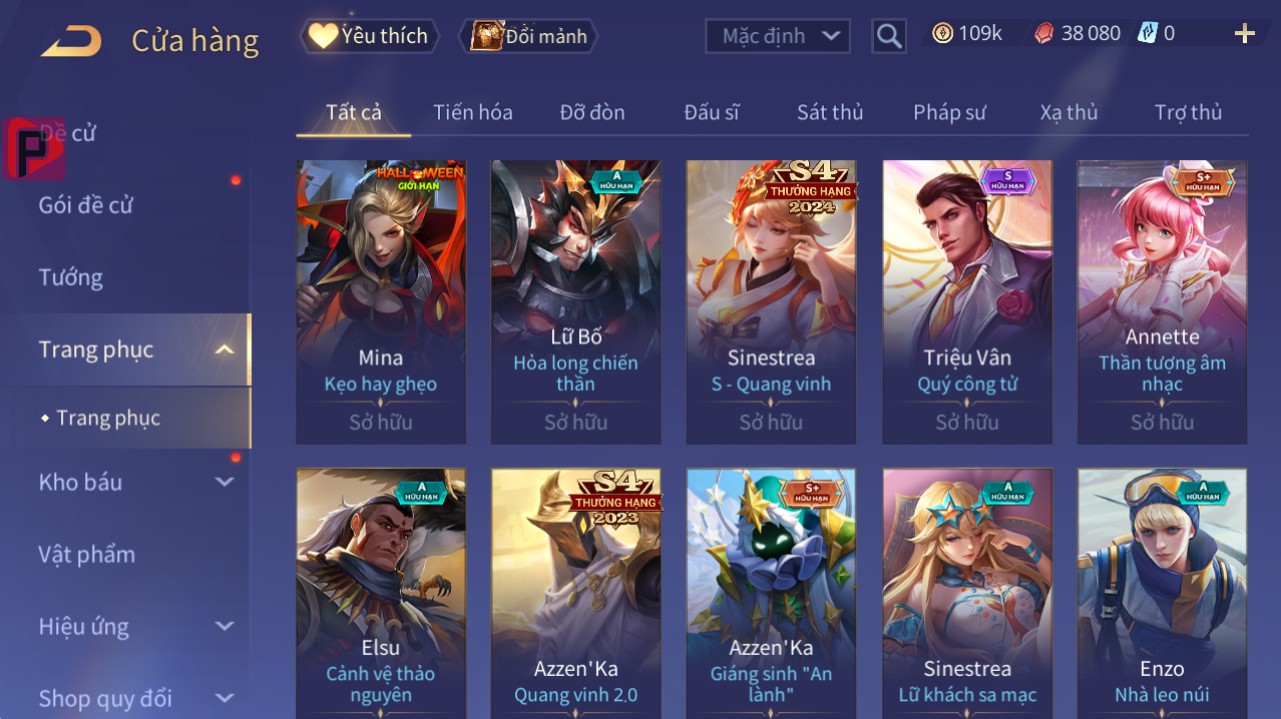Tap the red ruby currency icon
Image resolution: width=1281 pixels, height=719 pixels.
pyautogui.click(x=1044, y=33)
